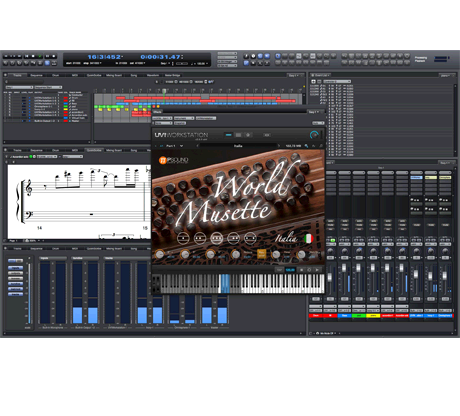Click the yellow color swatch in the track list

pyautogui.click(x=66, y=109)
